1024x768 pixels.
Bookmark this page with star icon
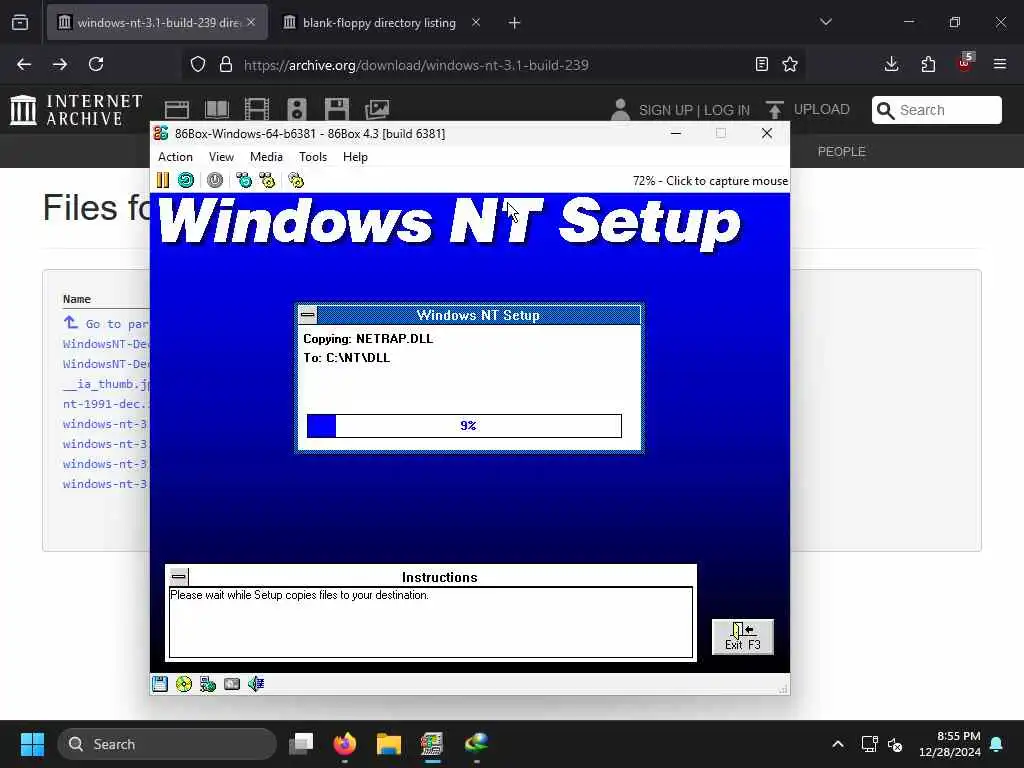point(790,64)
